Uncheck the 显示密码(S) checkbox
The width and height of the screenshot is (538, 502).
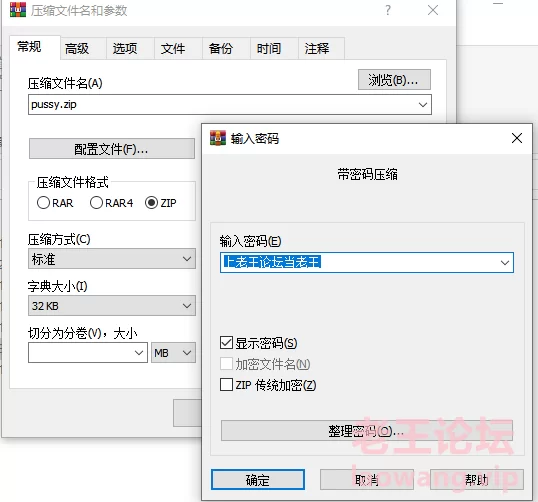pos(226,342)
